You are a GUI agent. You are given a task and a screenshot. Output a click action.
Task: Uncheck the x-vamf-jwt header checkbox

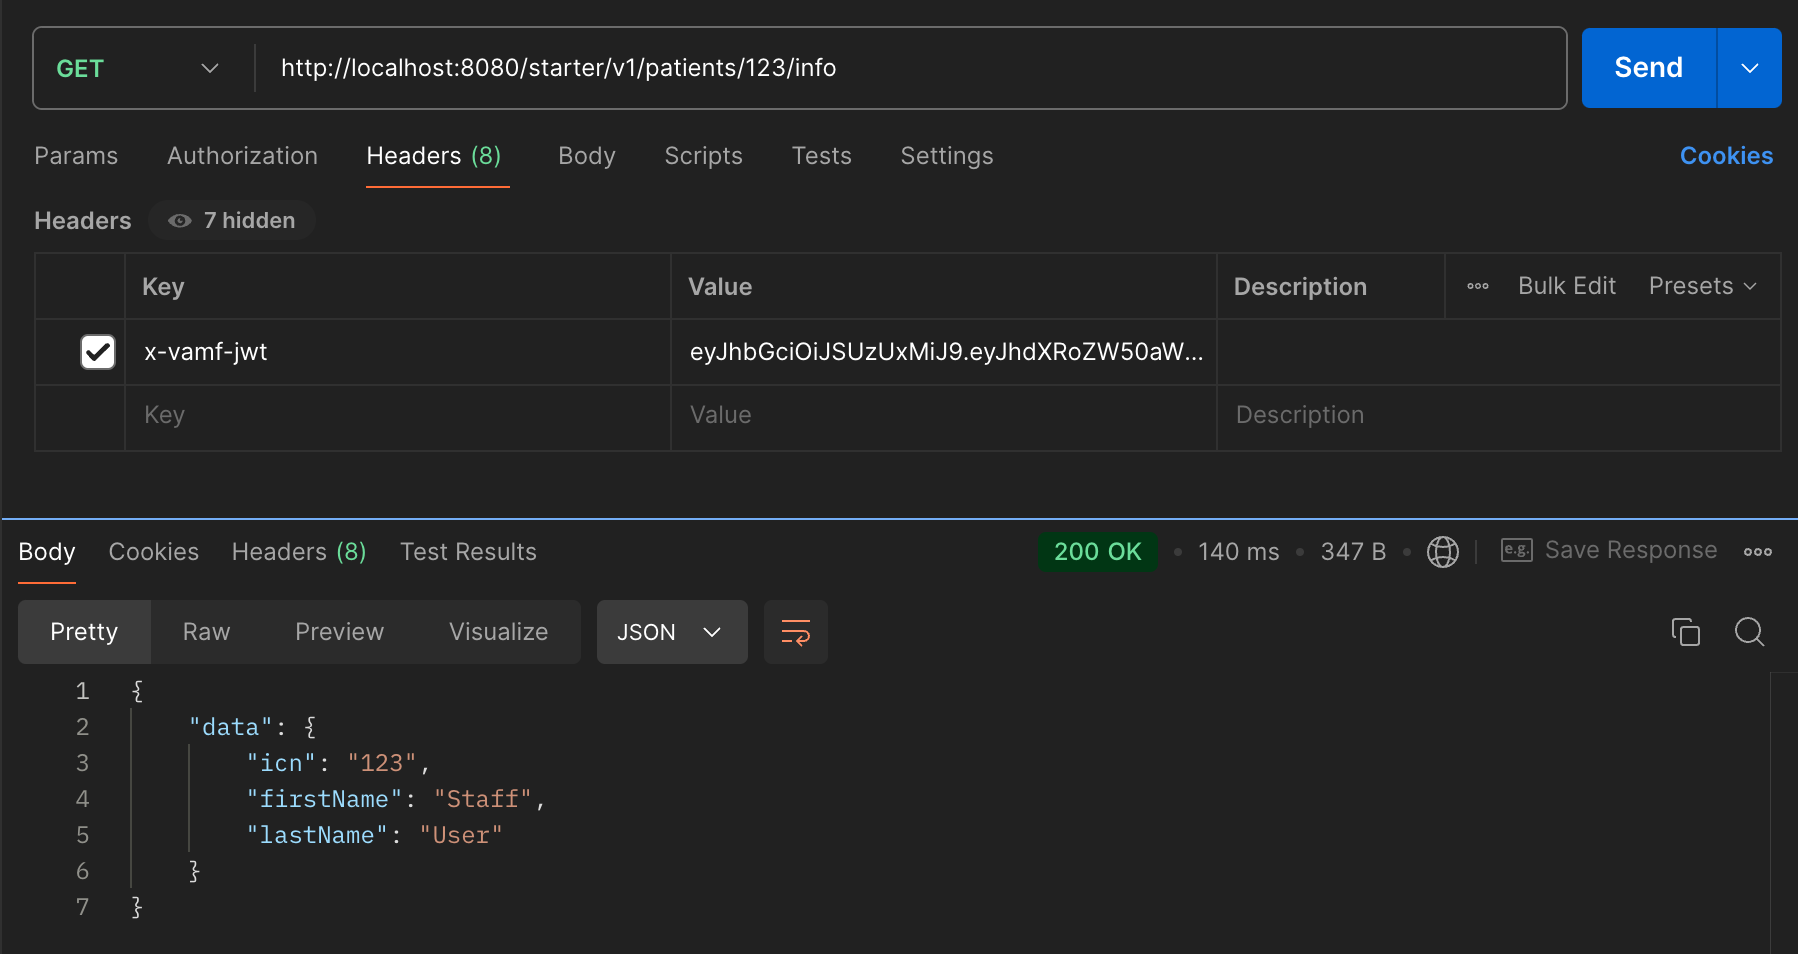coord(98,352)
